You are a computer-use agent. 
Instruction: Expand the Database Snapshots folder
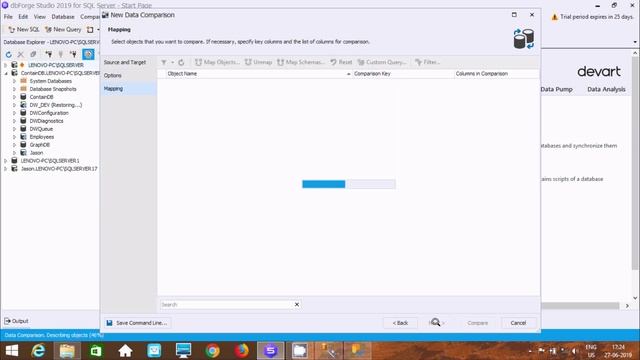tap(14, 89)
